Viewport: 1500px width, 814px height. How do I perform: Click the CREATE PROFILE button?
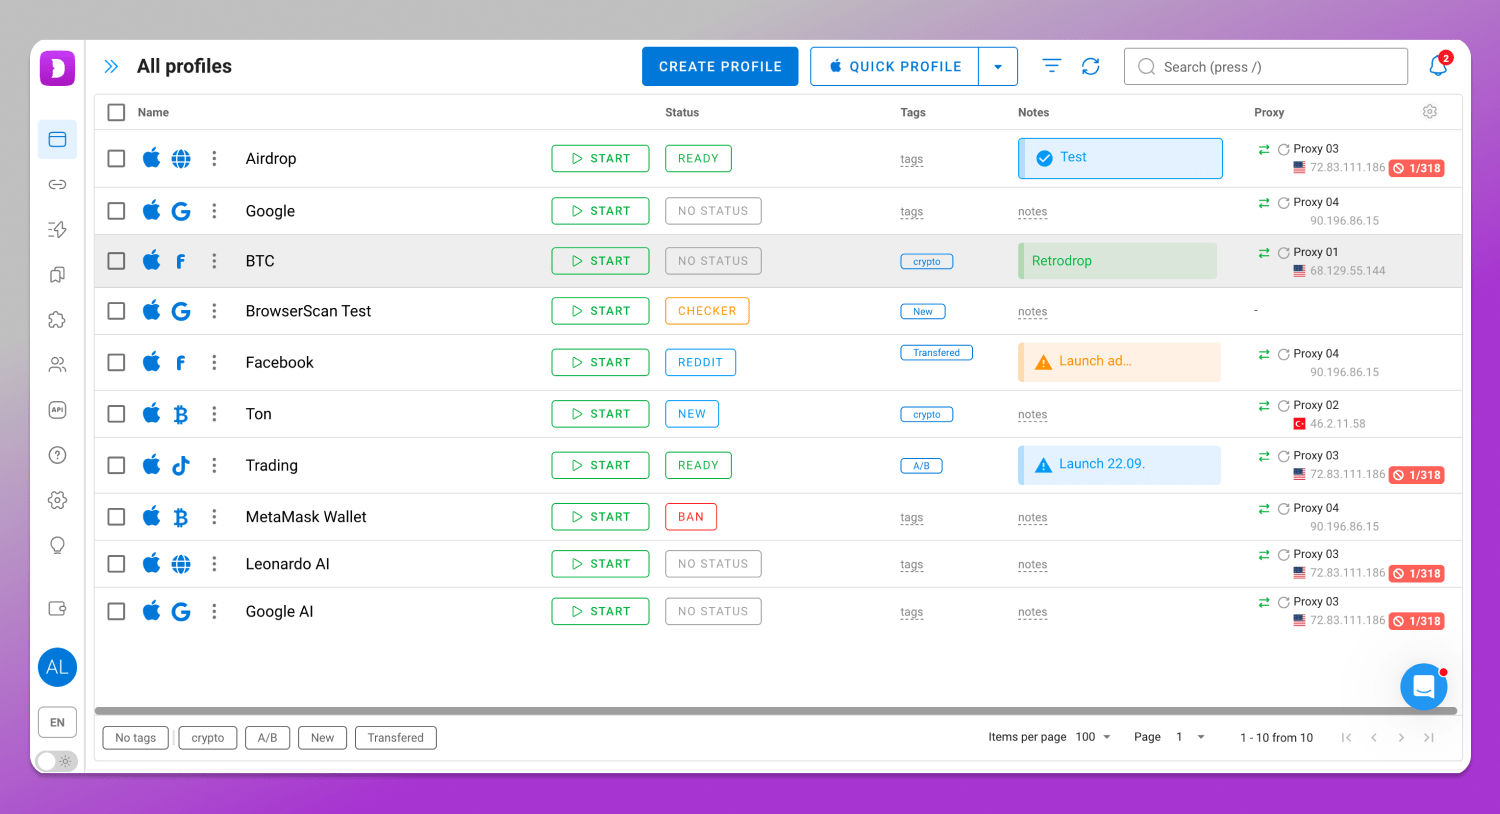click(x=720, y=66)
